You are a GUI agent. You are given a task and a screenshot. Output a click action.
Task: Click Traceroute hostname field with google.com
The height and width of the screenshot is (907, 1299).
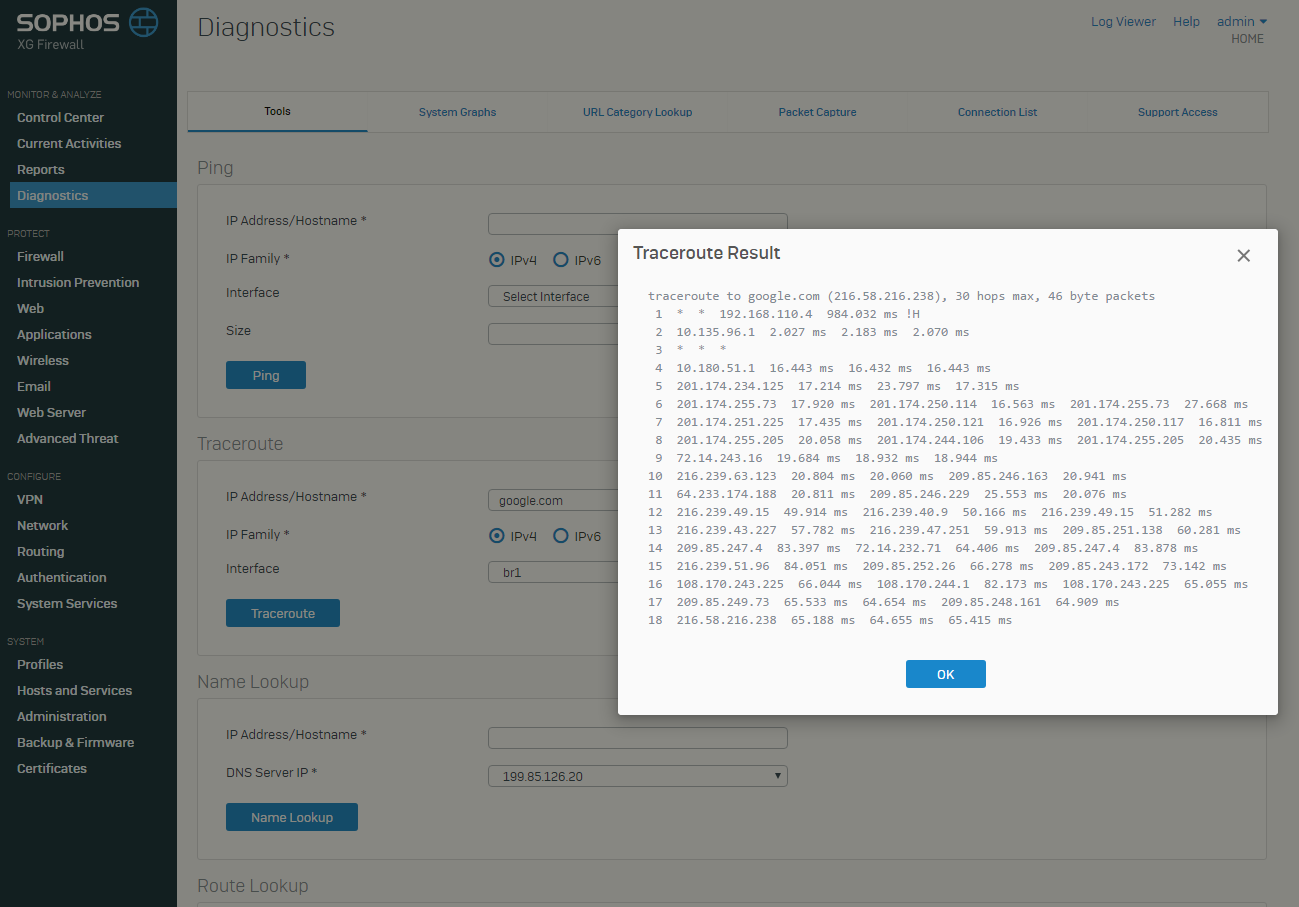click(x=553, y=500)
